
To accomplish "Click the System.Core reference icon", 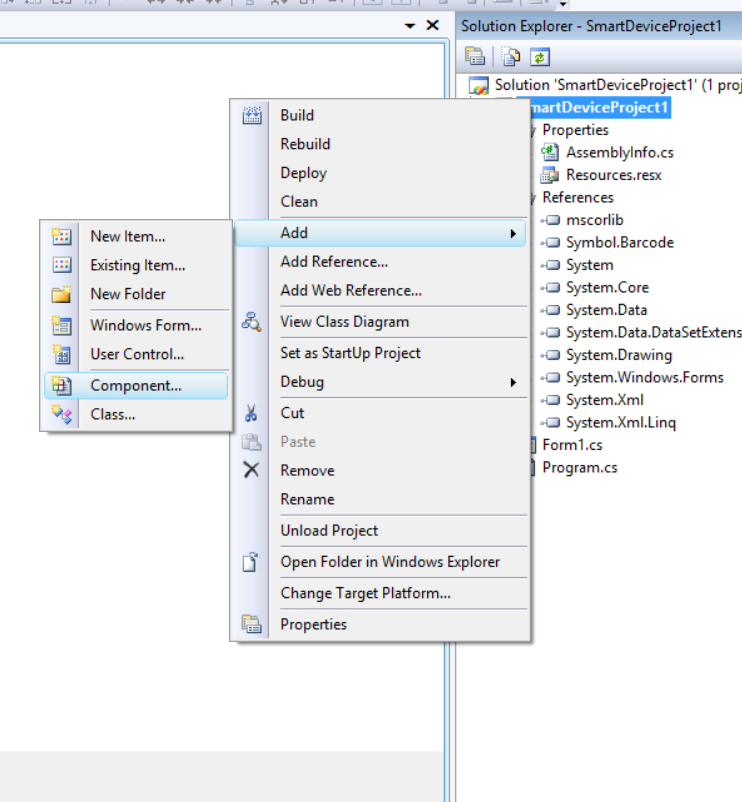I will [551, 287].
